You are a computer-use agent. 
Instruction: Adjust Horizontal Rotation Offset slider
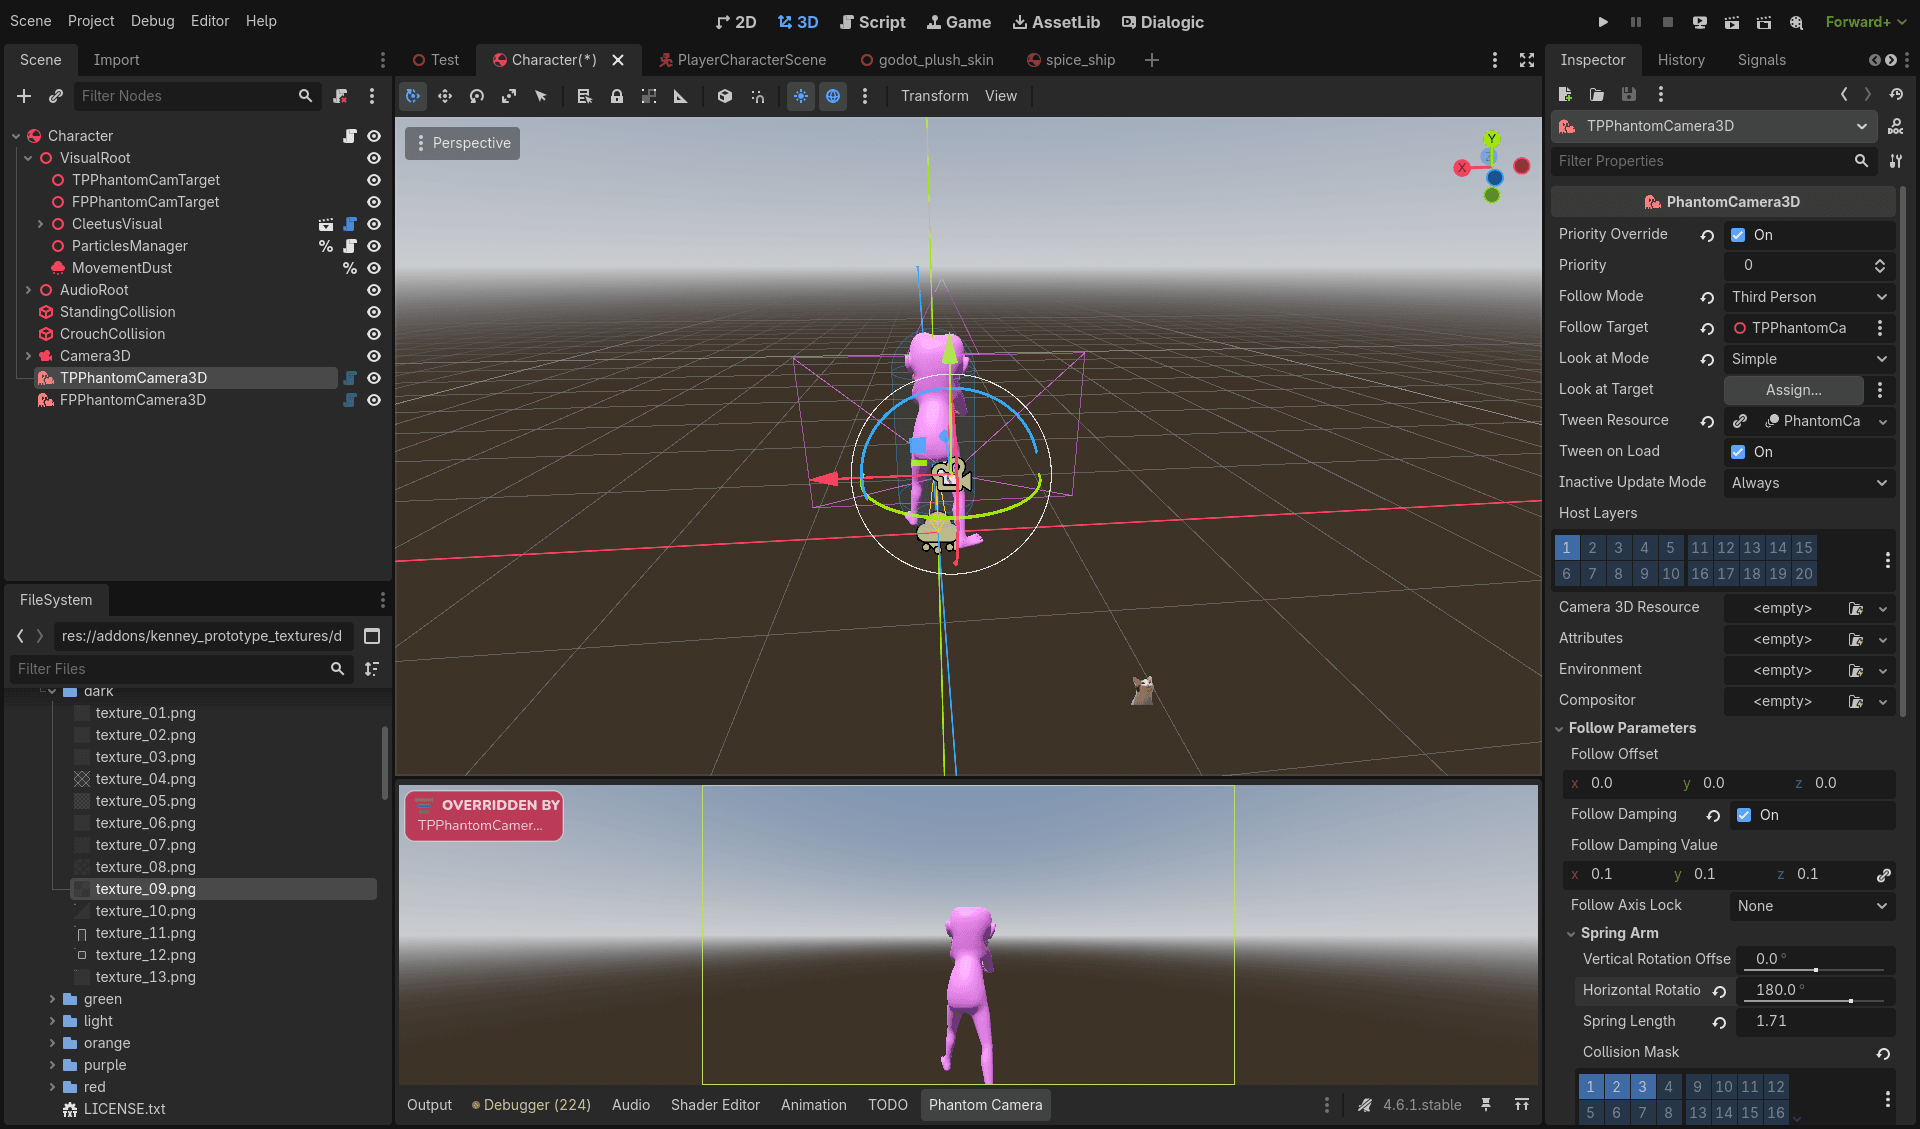1816,990
